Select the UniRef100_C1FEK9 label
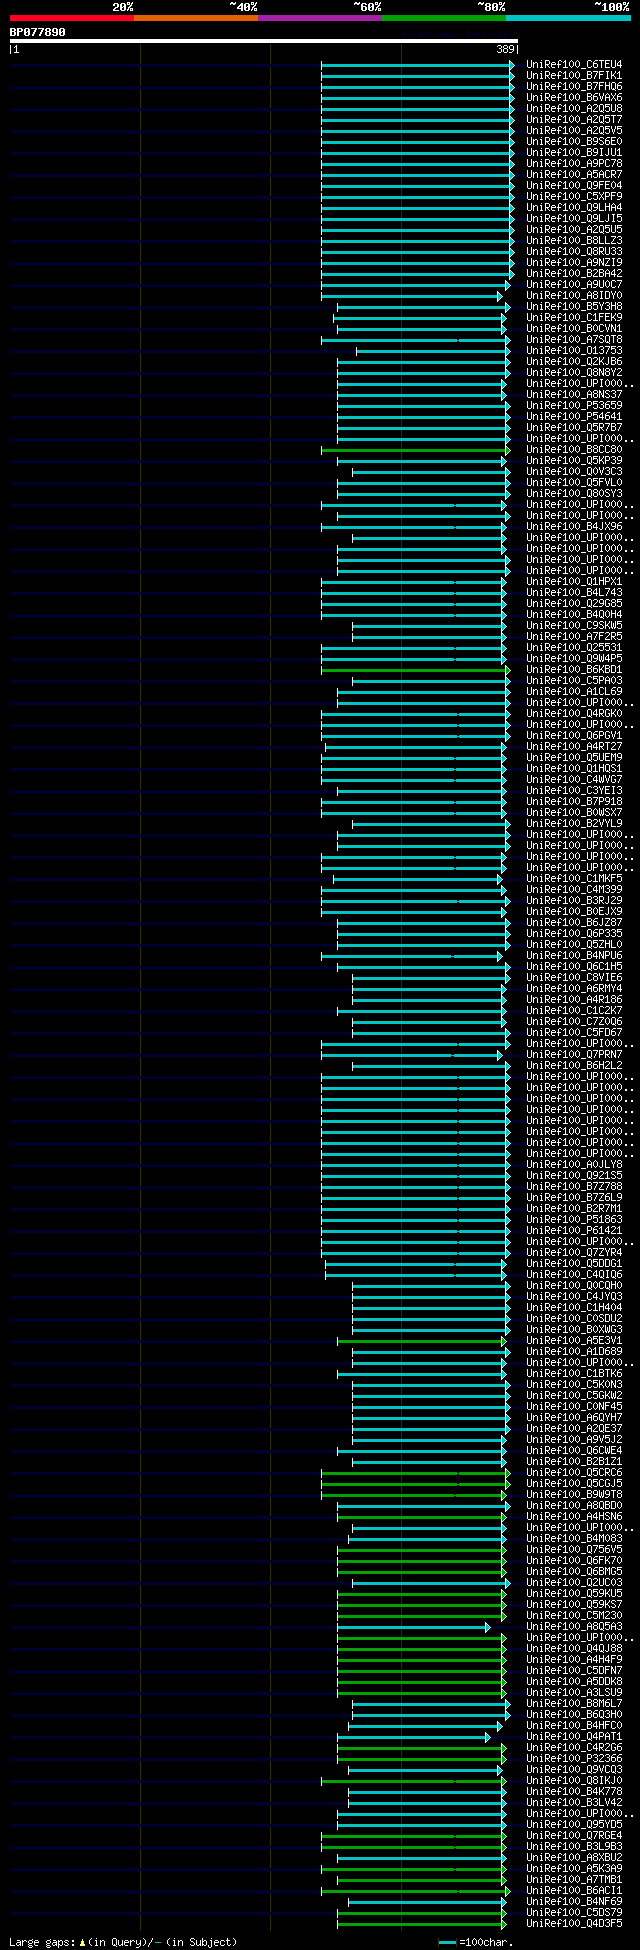The image size is (640, 1950). tap(574, 318)
